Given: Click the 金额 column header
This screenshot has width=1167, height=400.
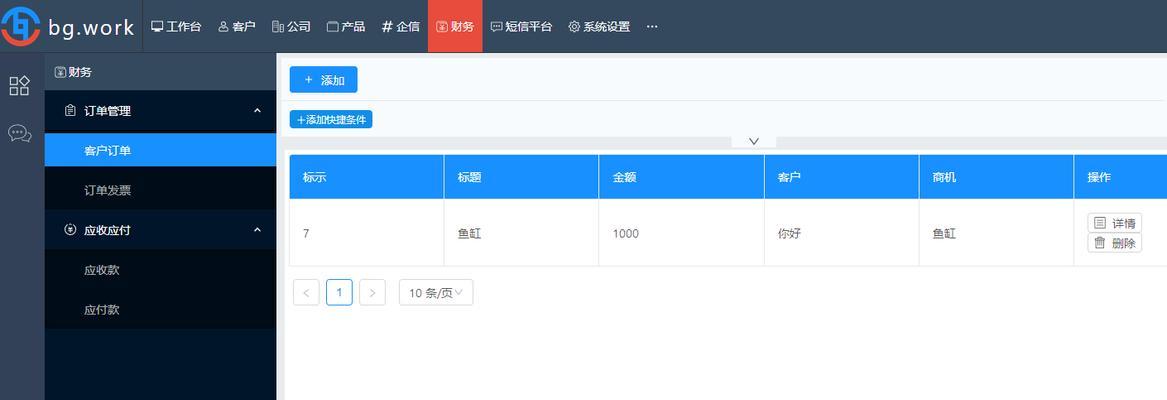Looking at the screenshot, I should tap(681, 177).
